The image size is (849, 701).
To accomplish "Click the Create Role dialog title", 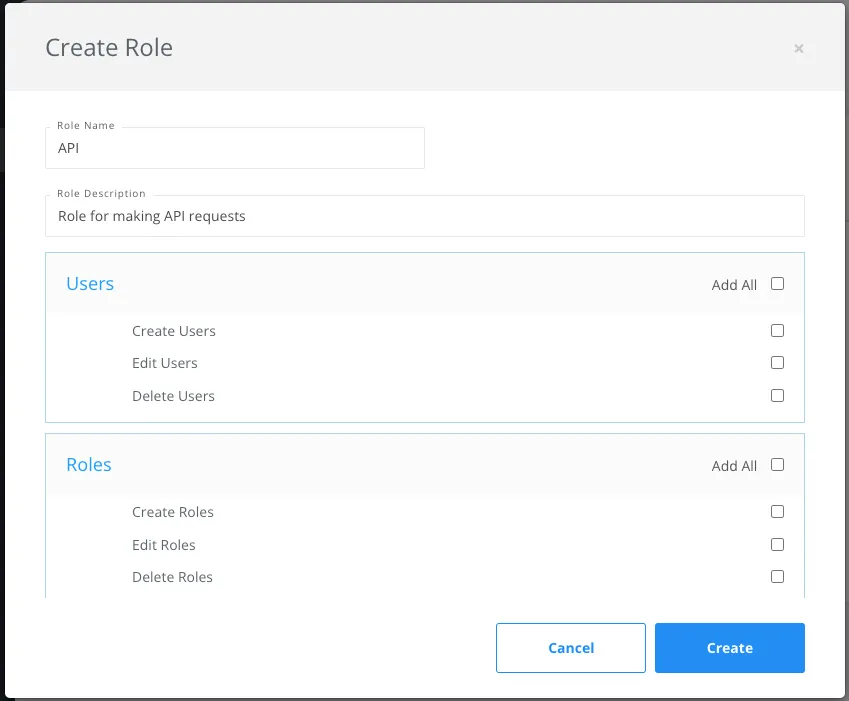I will click(x=108, y=47).
